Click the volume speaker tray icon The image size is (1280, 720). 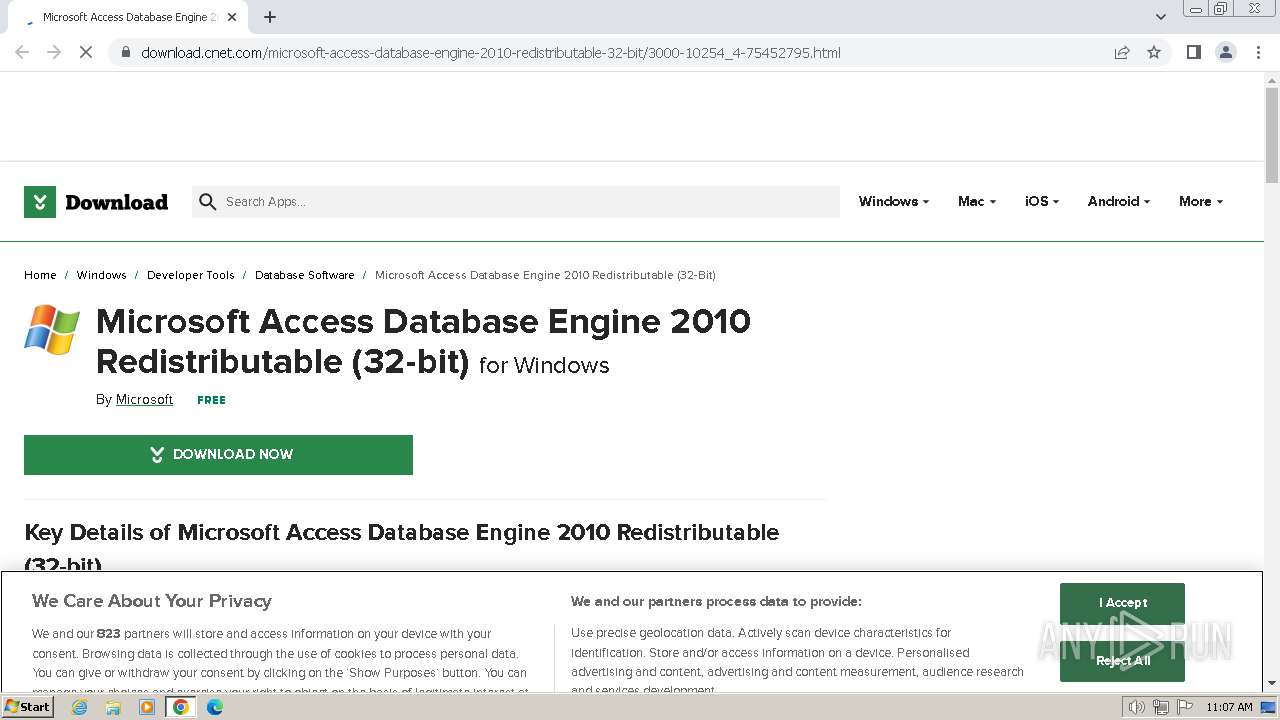(1136, 707)
